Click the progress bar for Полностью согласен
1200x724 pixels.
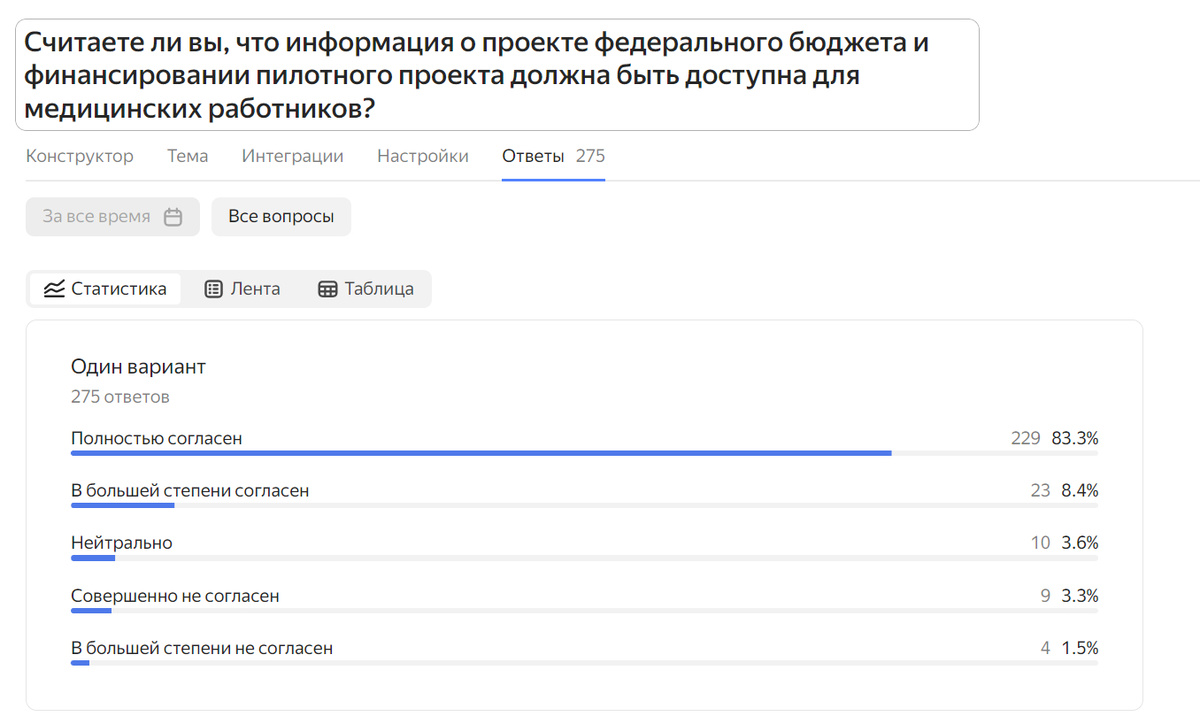point(480,452)
